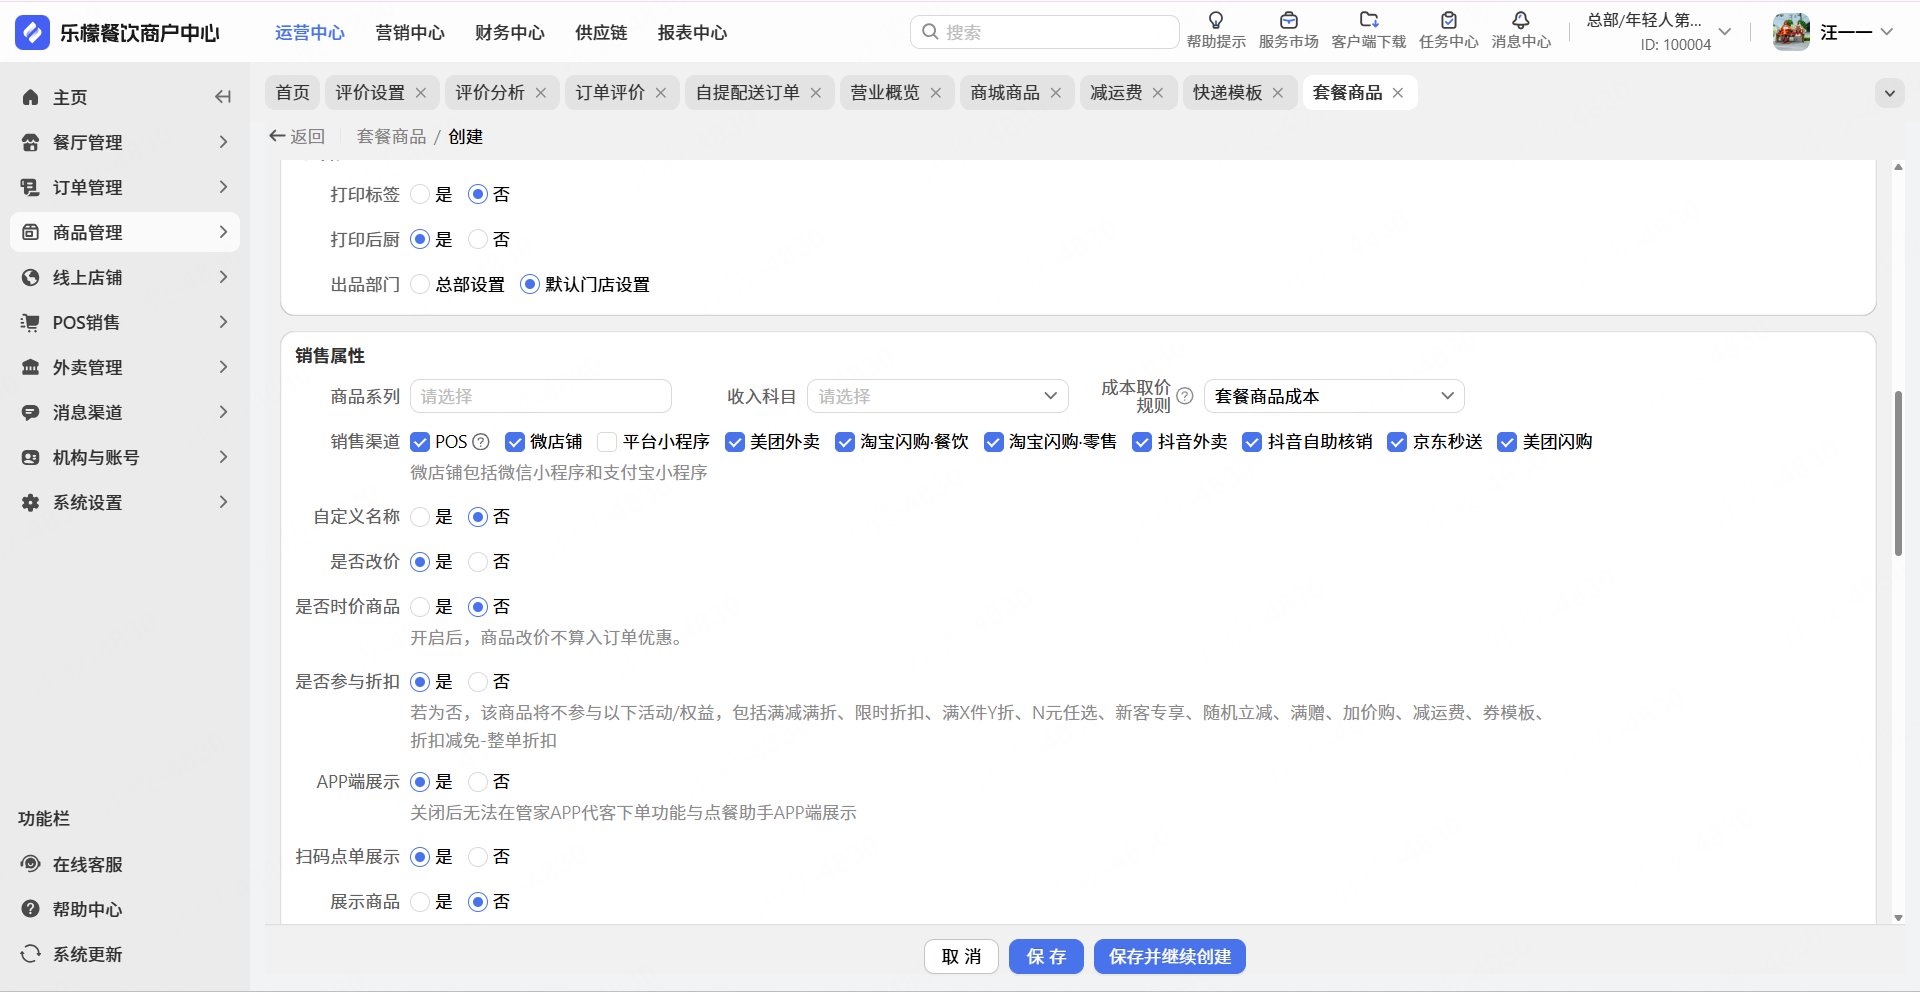Click the 乐檬餐饮商户中心 logo icon
This screenshot has height=992, width=1920.
tap(32, 33)
